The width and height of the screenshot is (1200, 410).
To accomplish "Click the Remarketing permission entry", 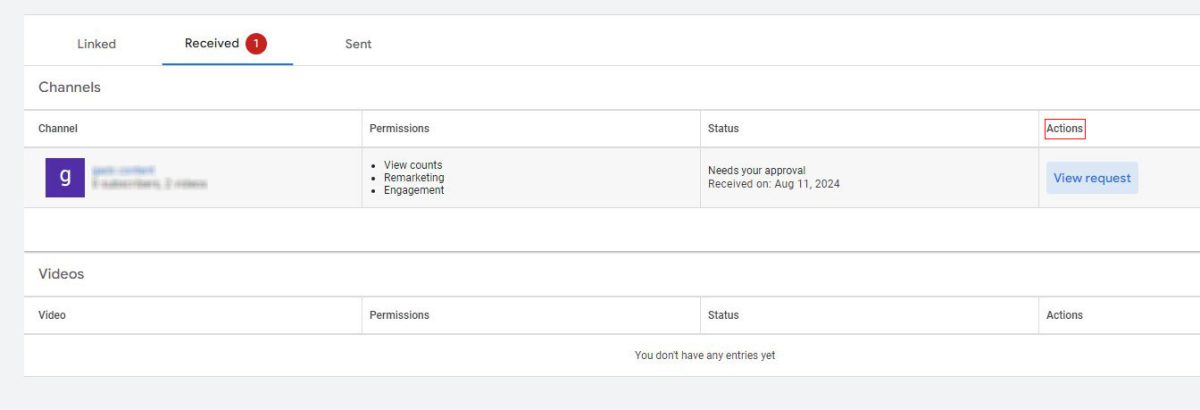I will [x=414, y=178].
